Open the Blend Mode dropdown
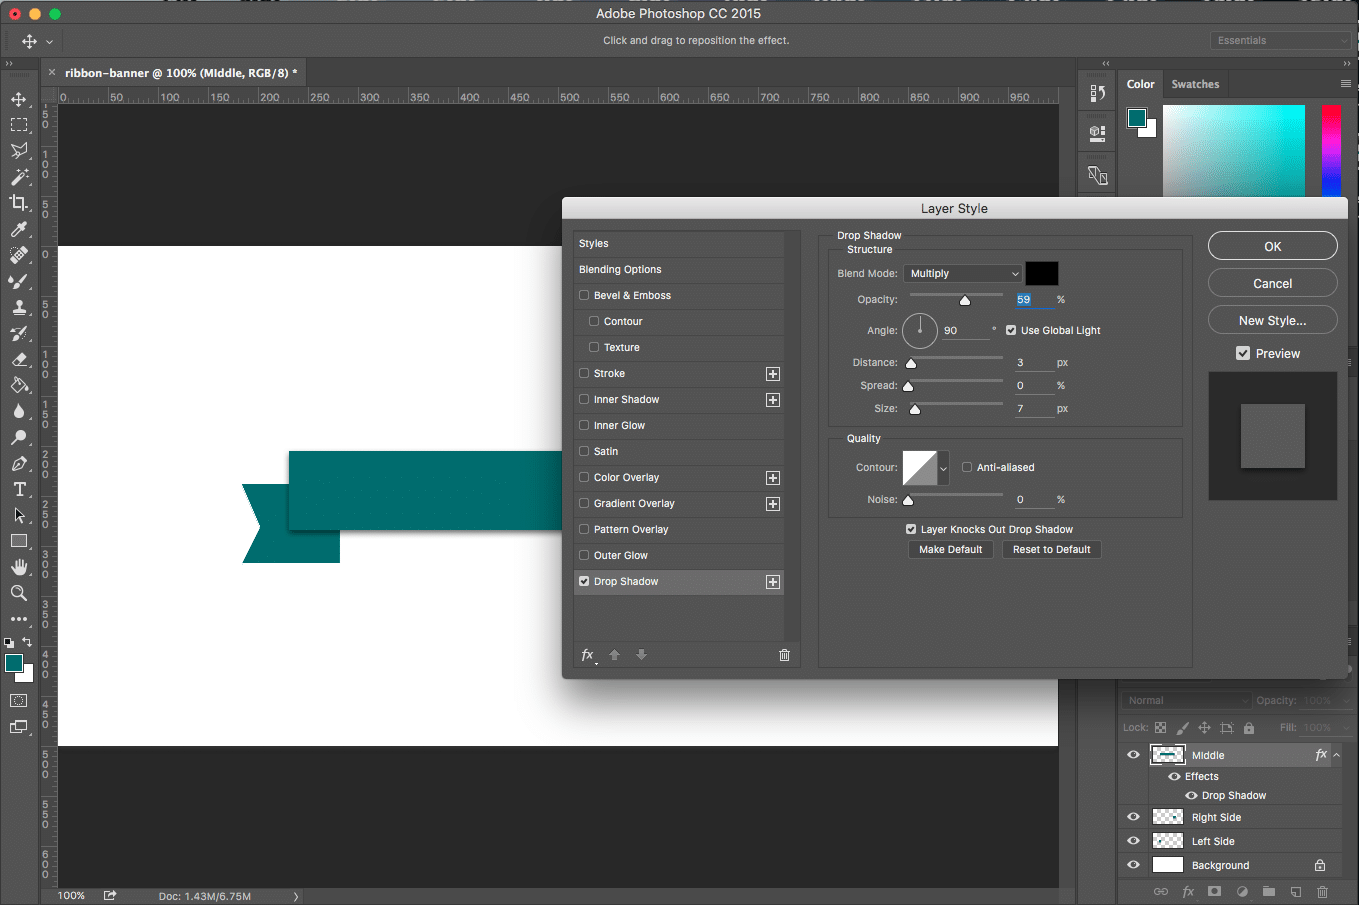This screenshot has width=1359, height=905. pos(962,273)
